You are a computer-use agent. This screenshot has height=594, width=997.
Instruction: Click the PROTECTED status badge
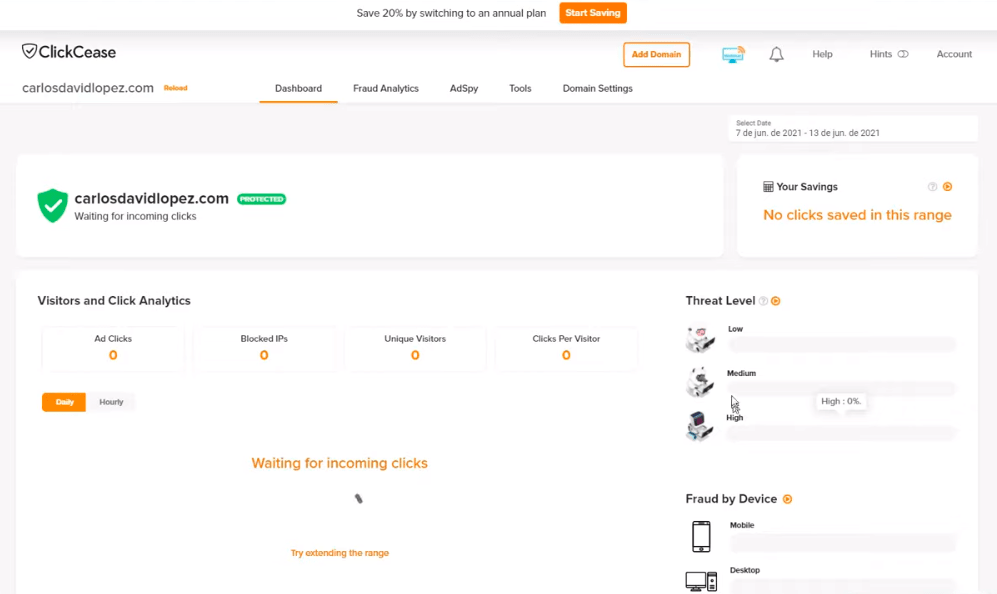tap(261, 199)
